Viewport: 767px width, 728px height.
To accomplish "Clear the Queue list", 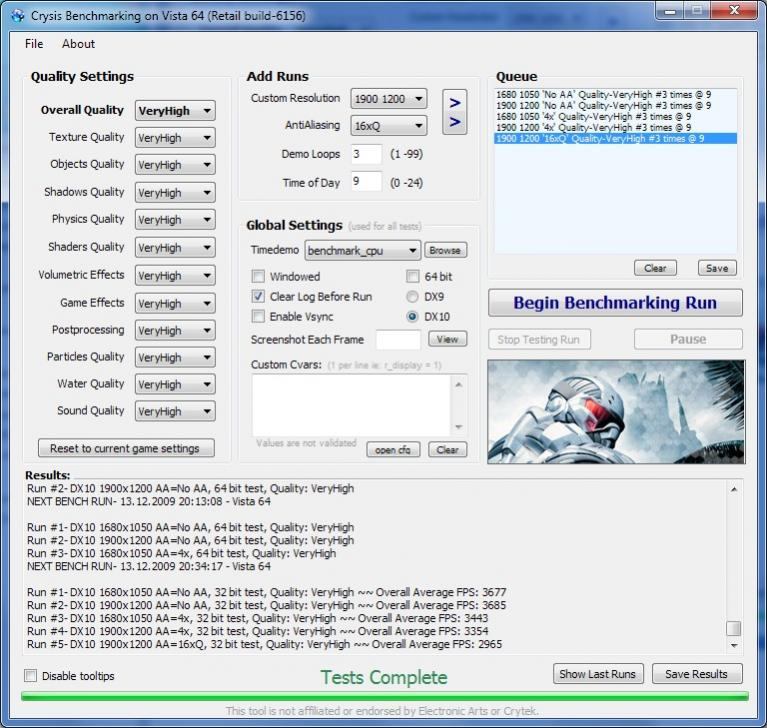I will [x=655, y=268].
